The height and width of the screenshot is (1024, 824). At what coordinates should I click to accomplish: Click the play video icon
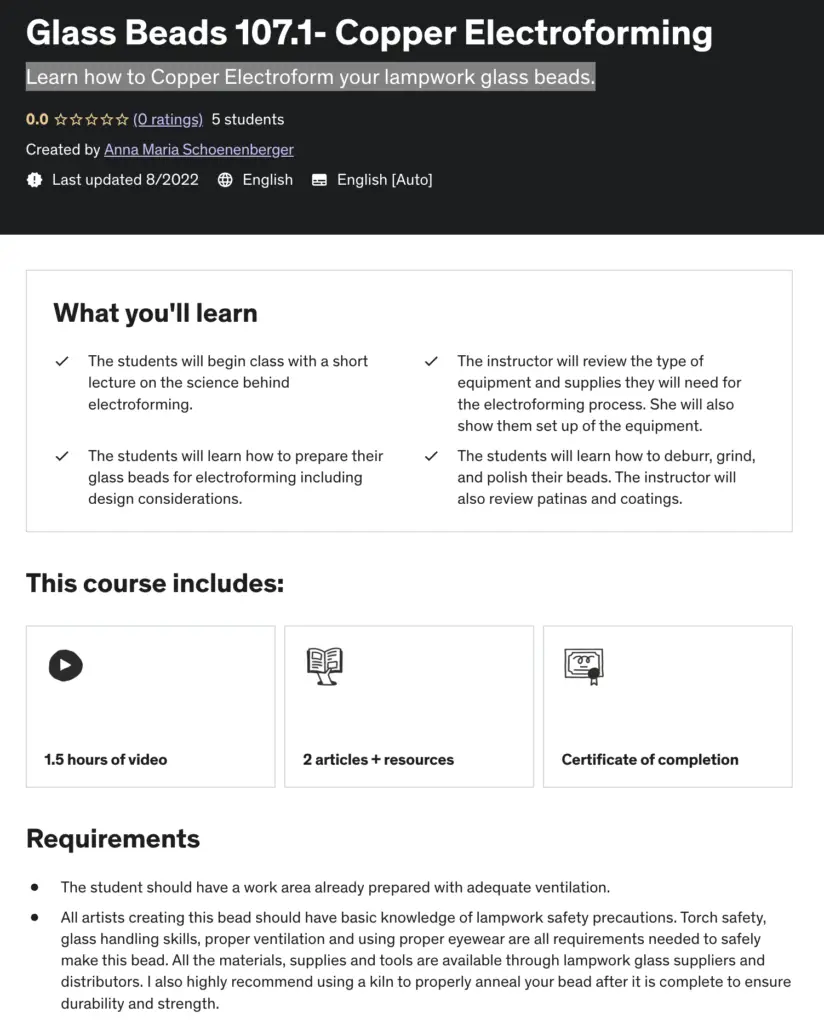[x=66, y=665]
